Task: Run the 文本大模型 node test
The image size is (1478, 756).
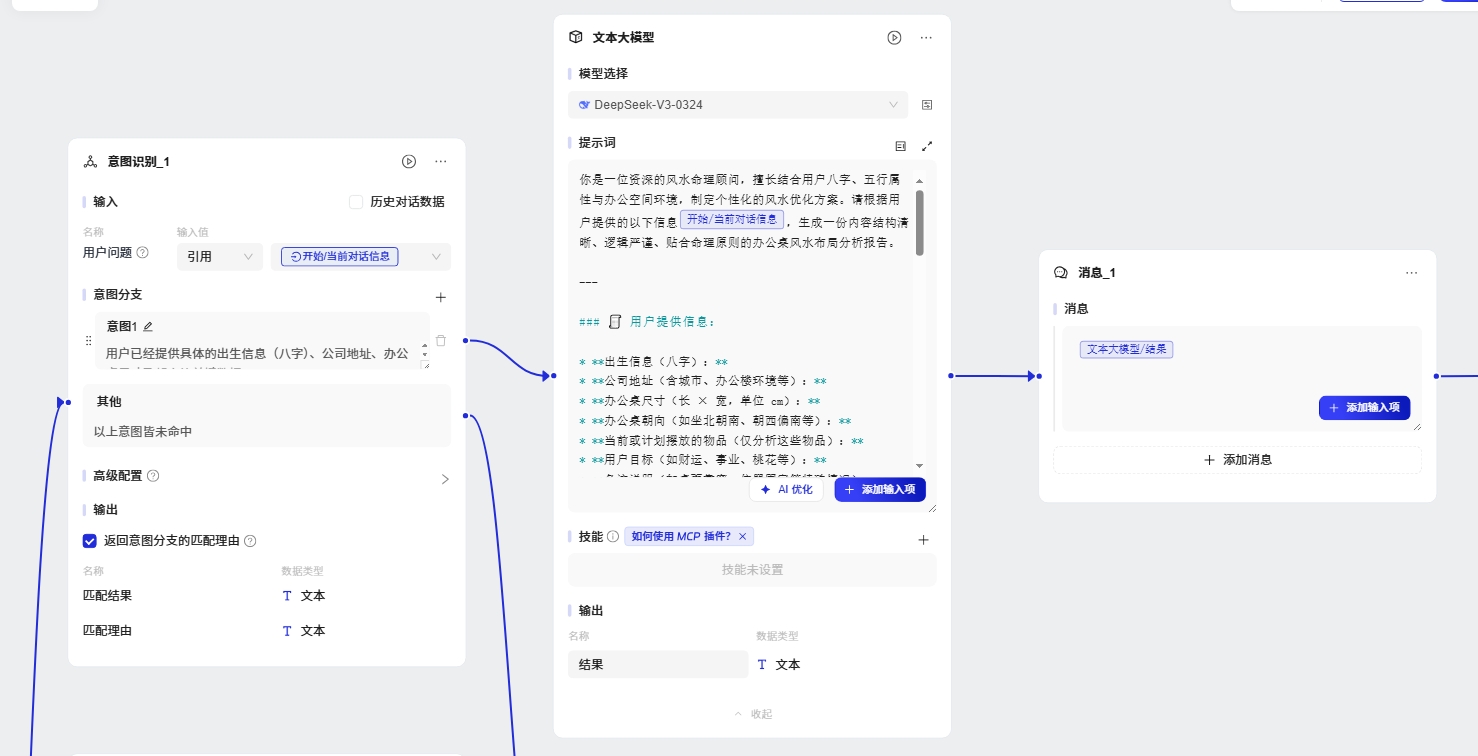Action: 893,37
